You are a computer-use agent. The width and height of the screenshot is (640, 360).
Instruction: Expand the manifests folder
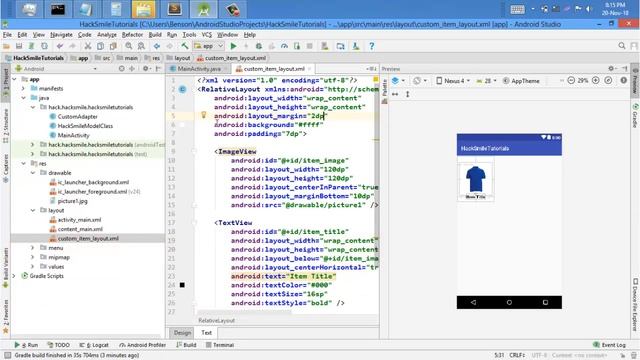23,89
